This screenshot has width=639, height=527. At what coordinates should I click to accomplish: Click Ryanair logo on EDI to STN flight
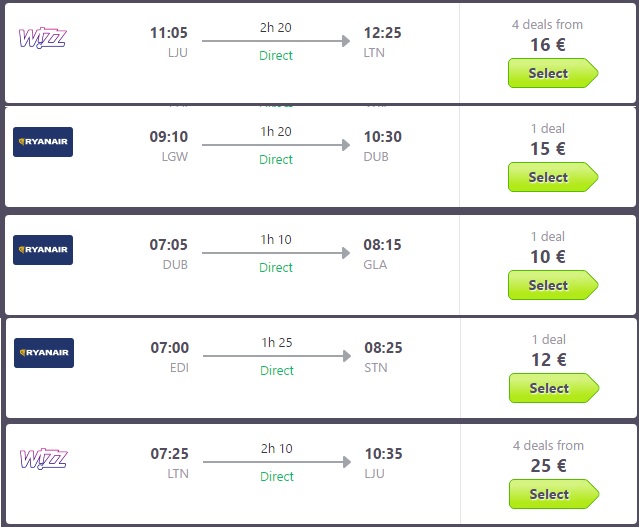pyautogui.click(x=43, y=353)
